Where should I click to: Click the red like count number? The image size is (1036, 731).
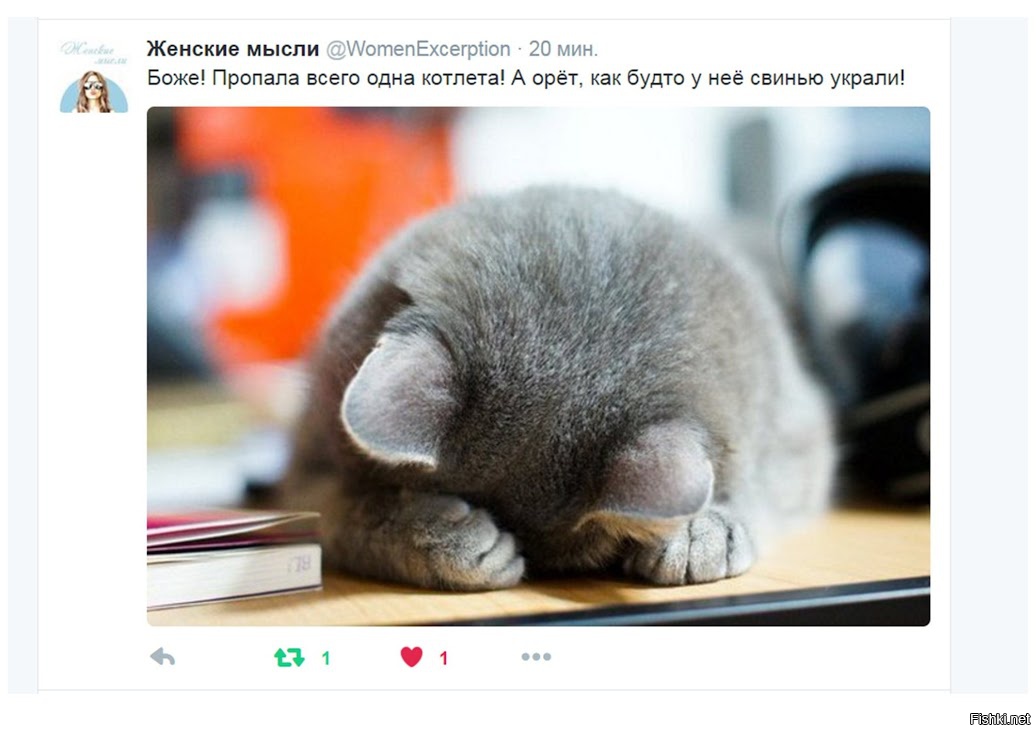tap(444, 658)
